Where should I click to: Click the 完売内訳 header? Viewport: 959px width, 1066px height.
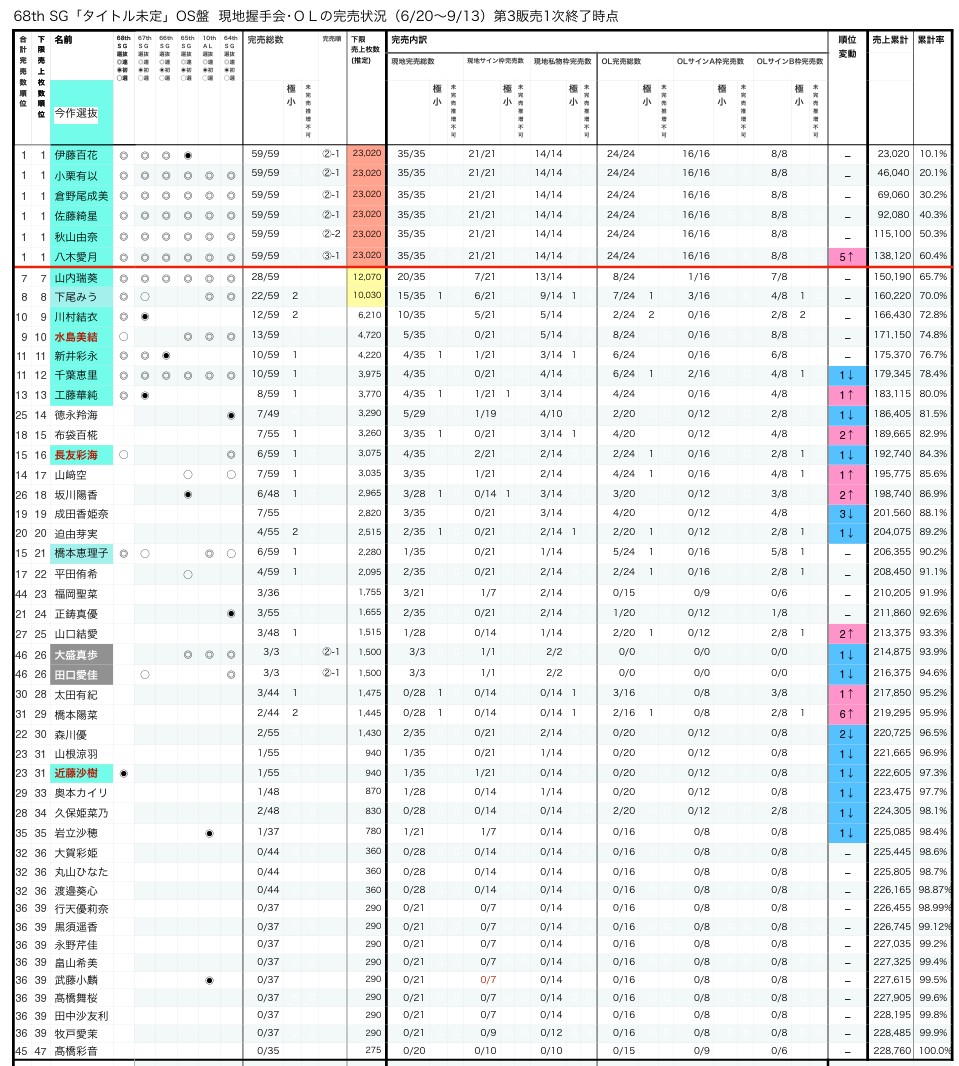[409, 40]
